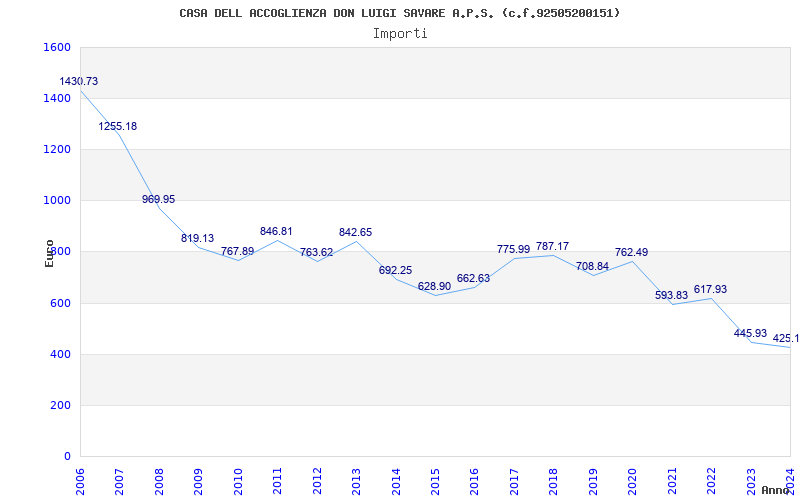Screen dimensions: 800x500
Task: Select the 2019 x-axis year label
Action: click(593, 482)
